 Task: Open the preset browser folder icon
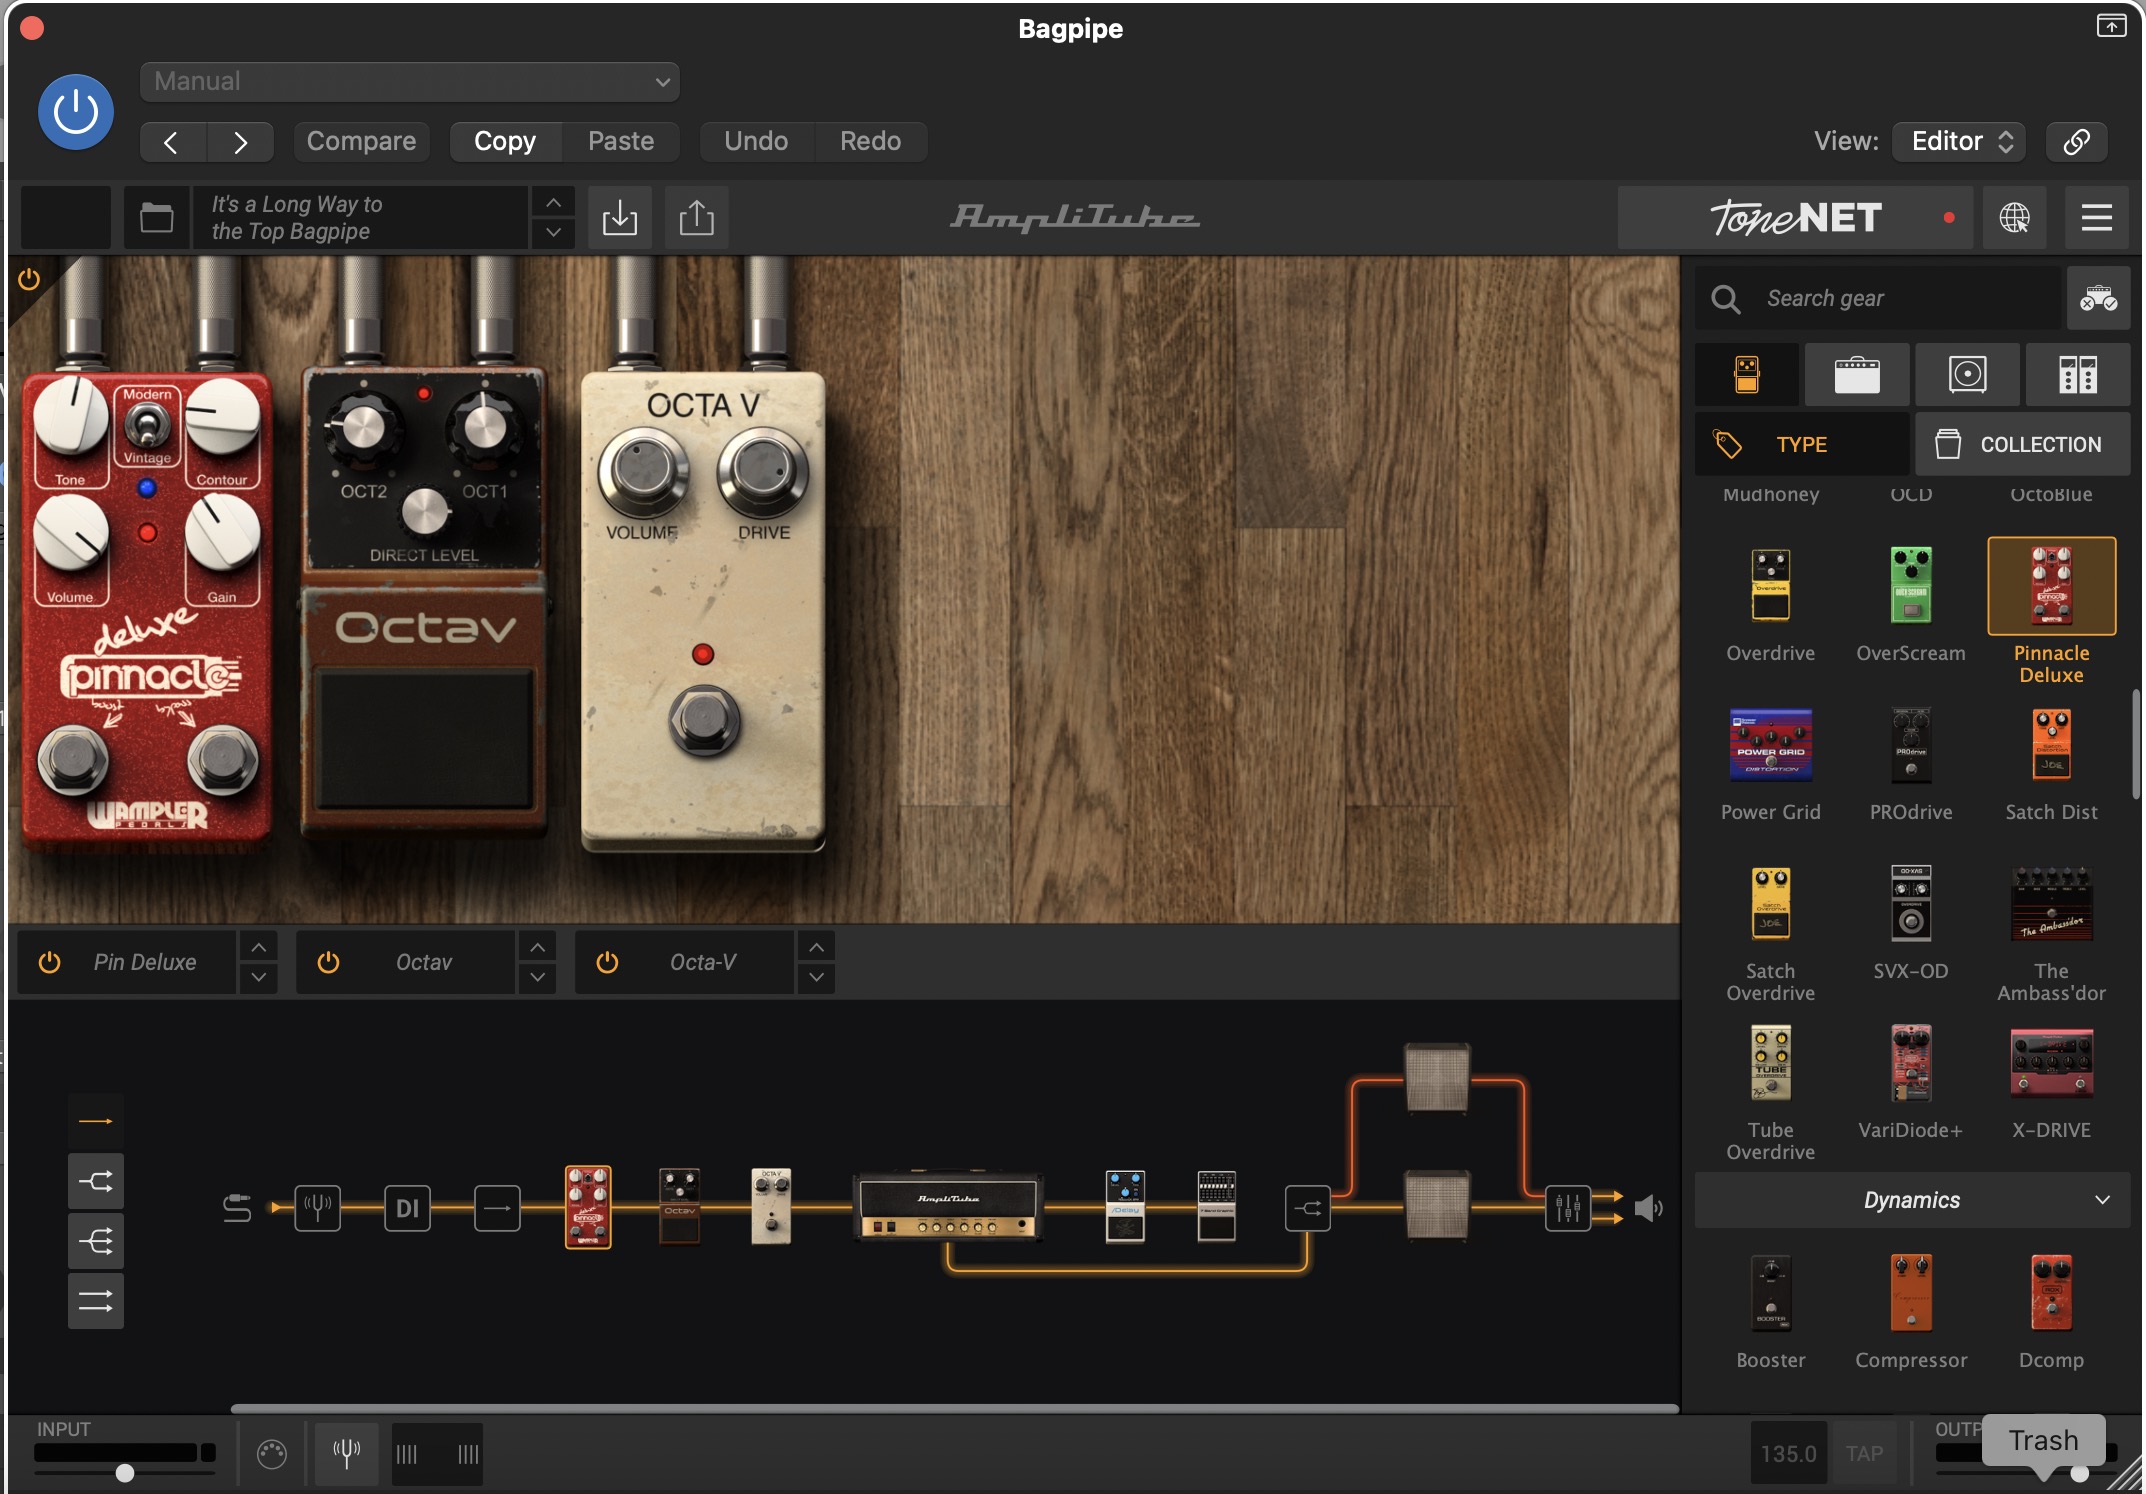(x=157, y=217)
